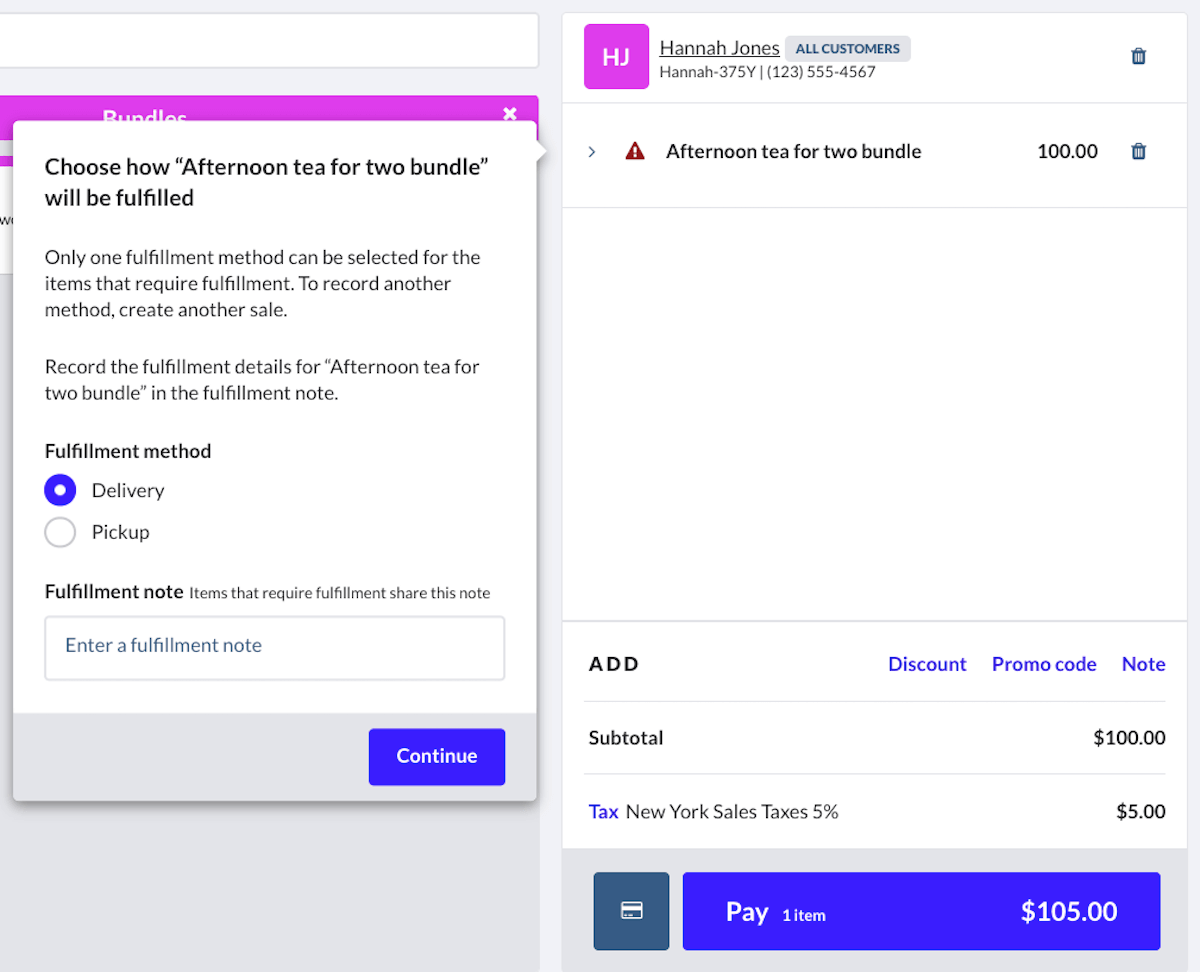Add a Discount to the sale
The height and width of the screenshot is (972, 1200).
(927, 664)
